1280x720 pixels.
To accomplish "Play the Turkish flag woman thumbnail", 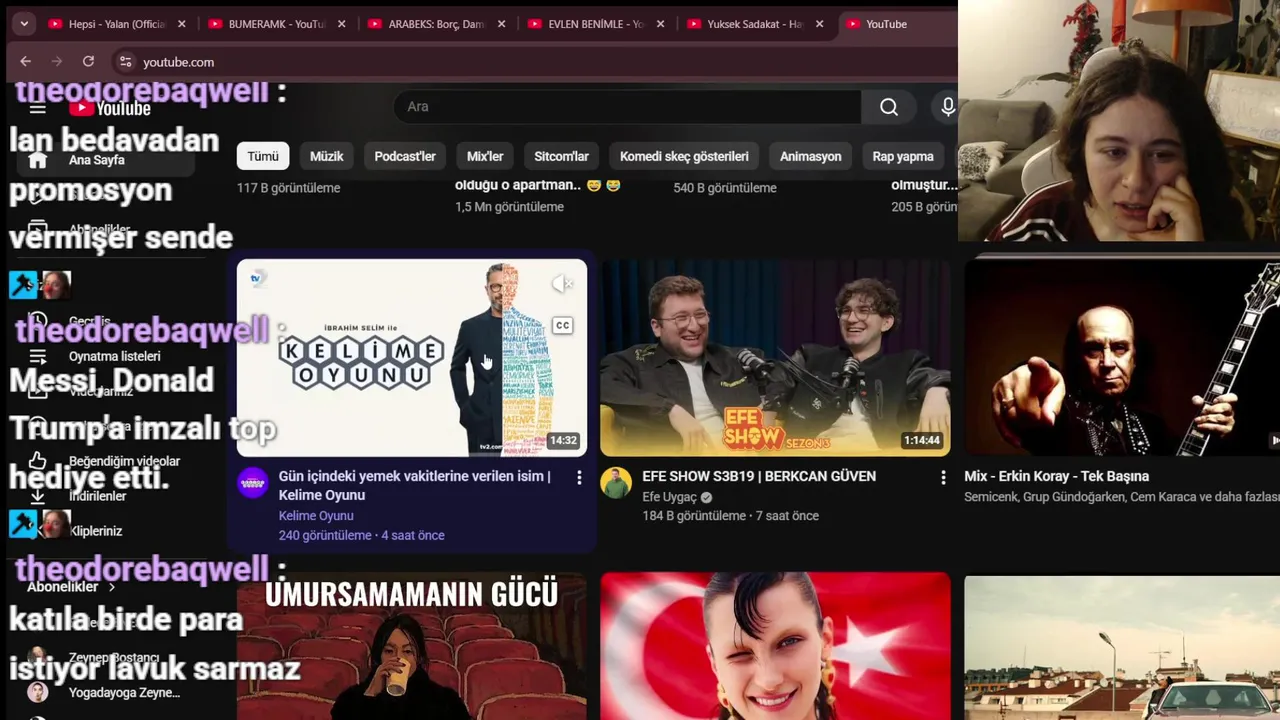I will point(775,646).
